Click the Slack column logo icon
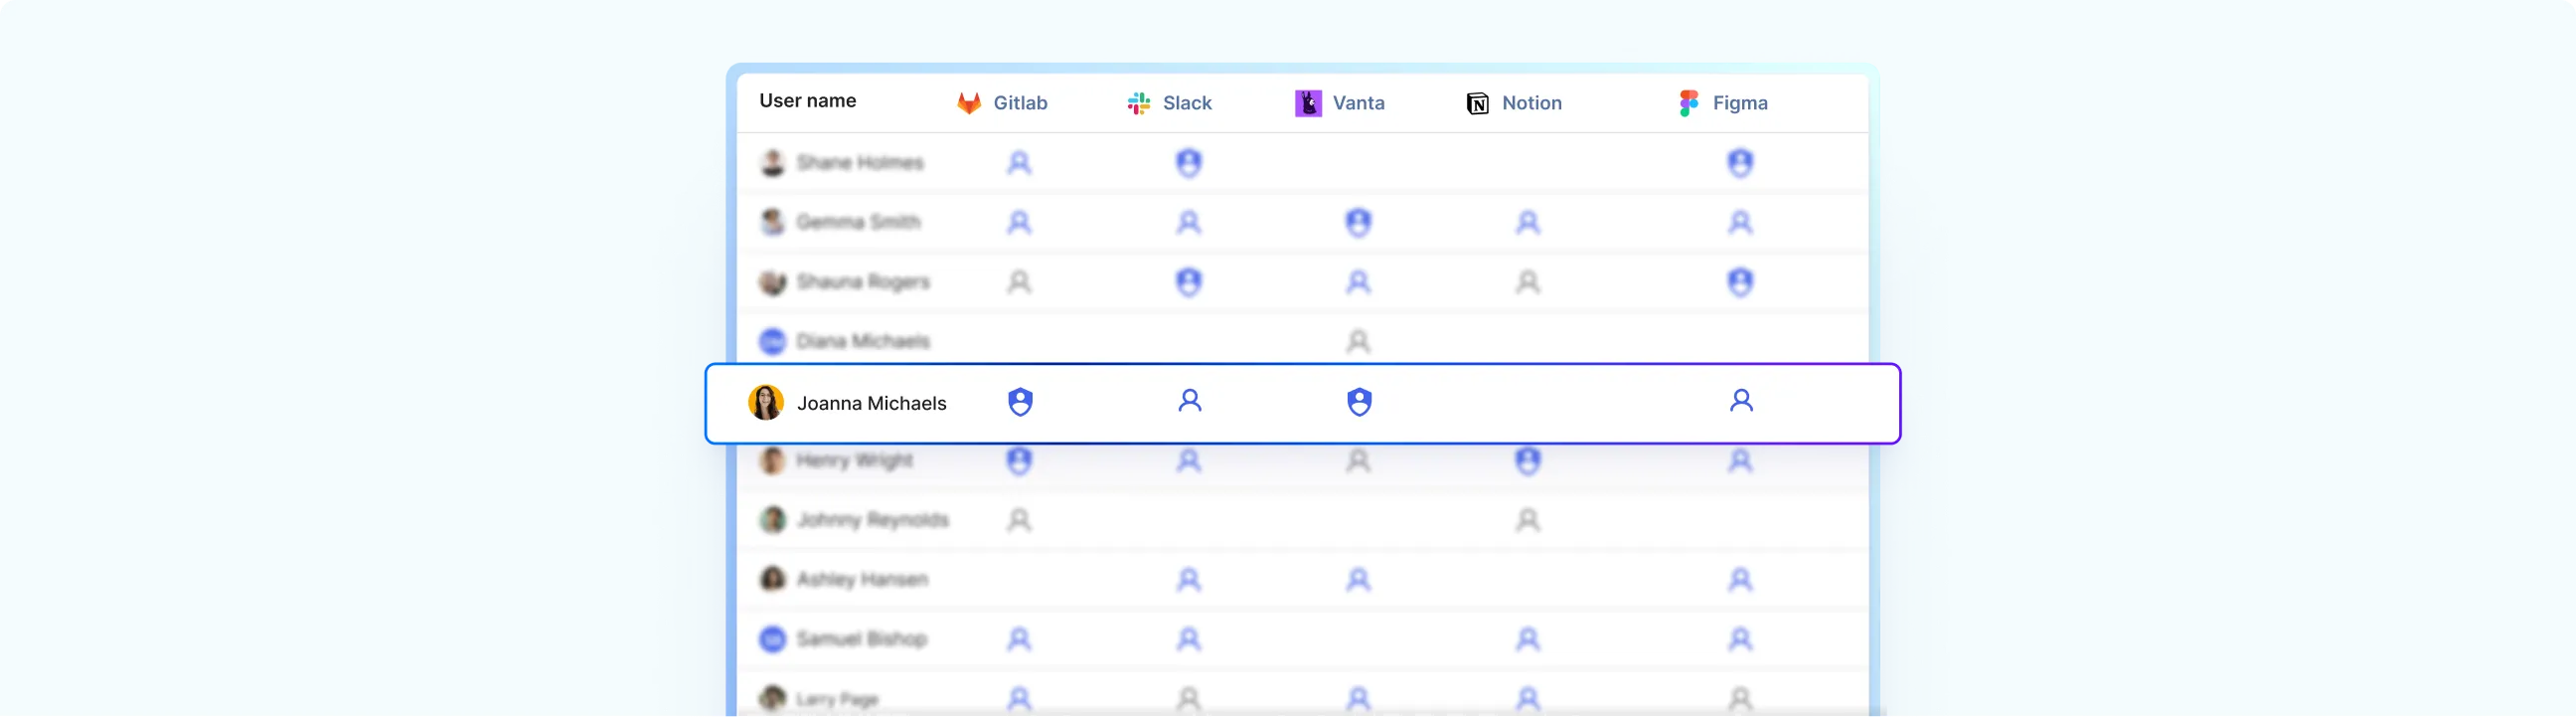This screenshot has width=2576, height=717. pyautogui.click(x=1138, y=103)
